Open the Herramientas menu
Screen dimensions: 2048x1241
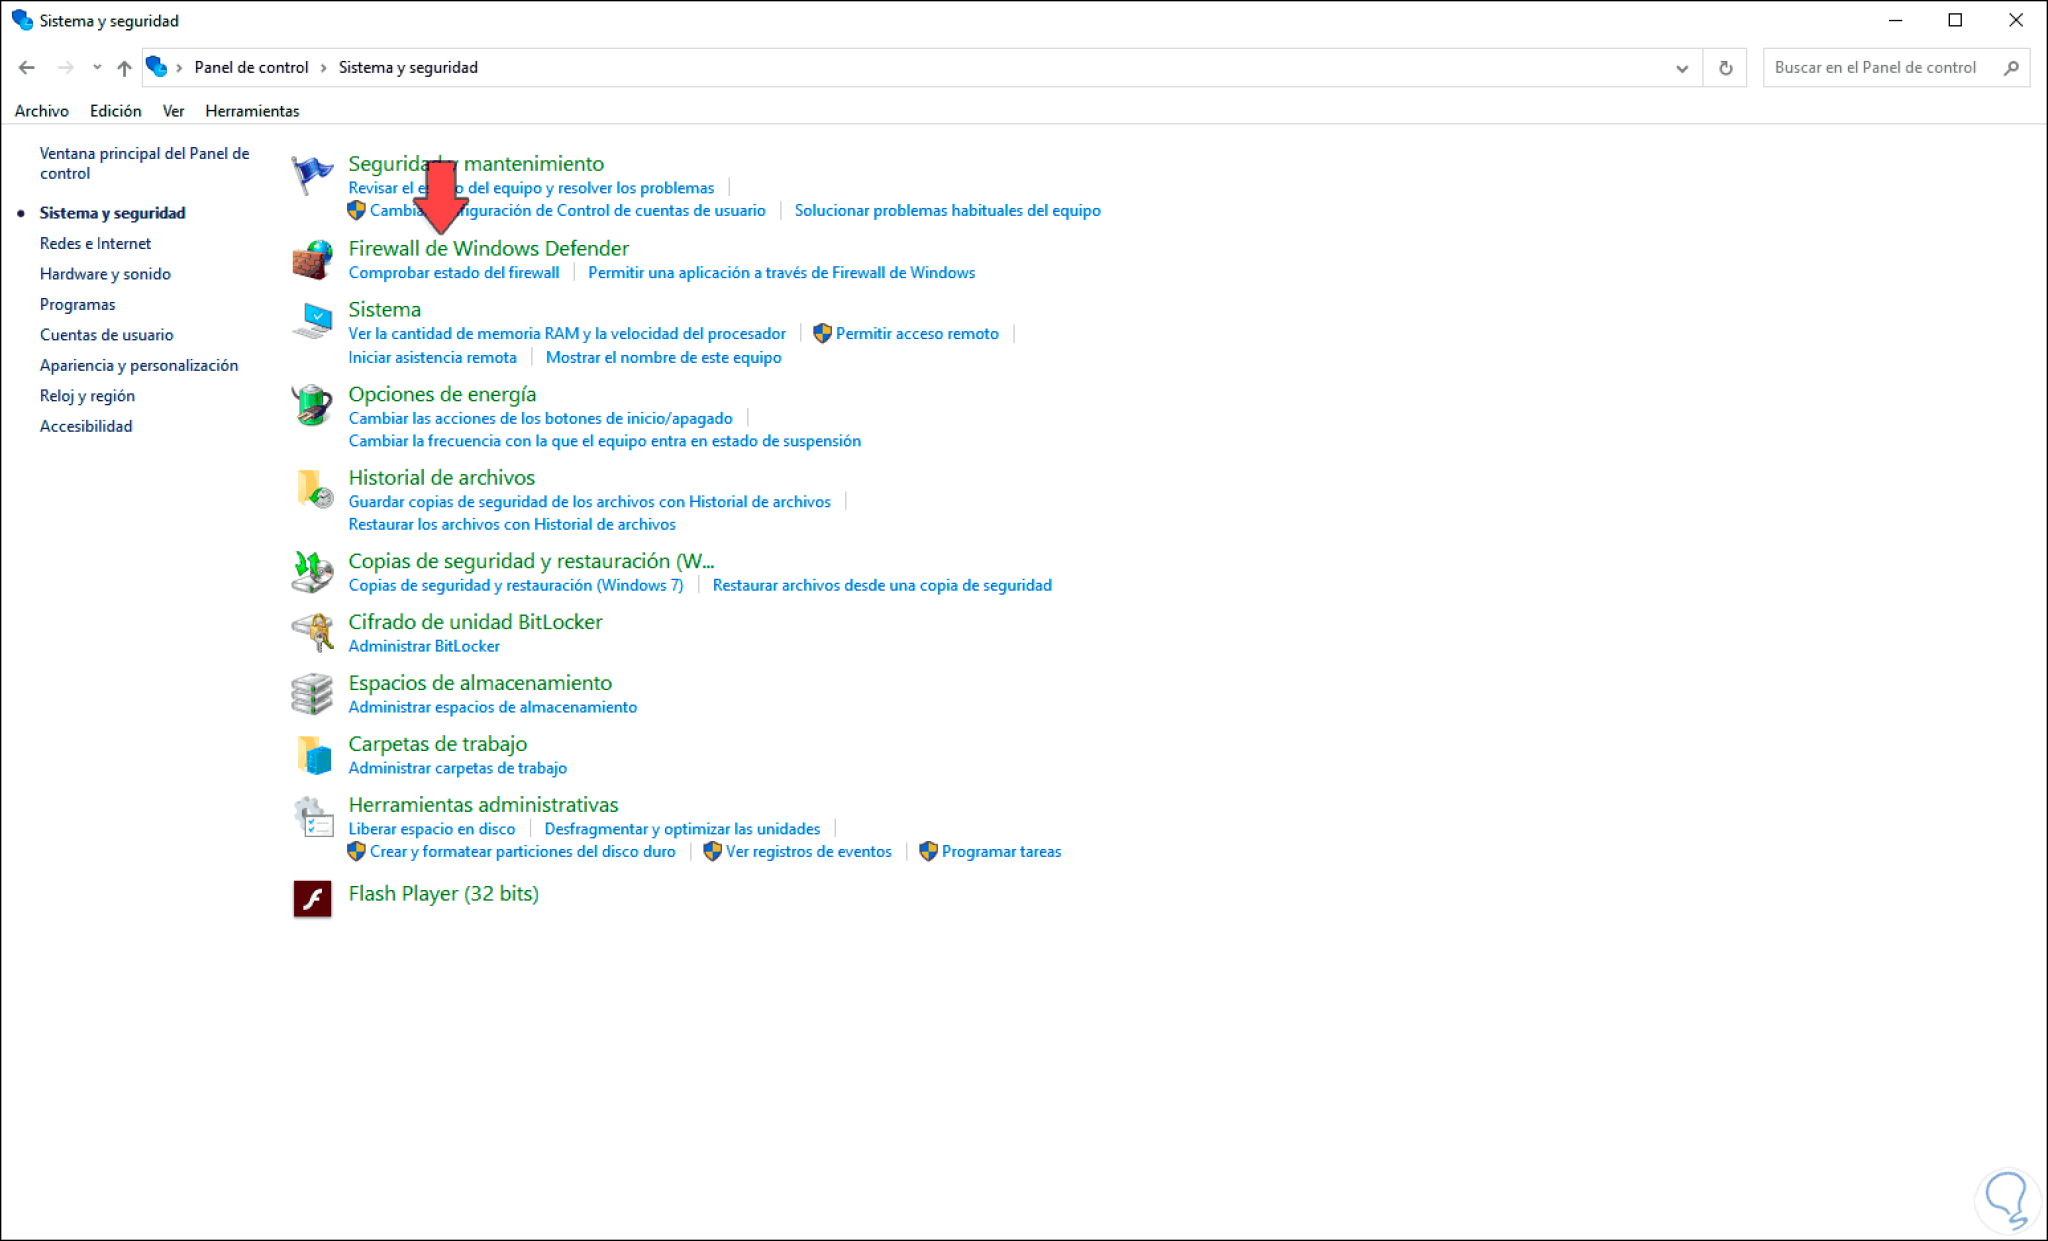pos(252,111)
